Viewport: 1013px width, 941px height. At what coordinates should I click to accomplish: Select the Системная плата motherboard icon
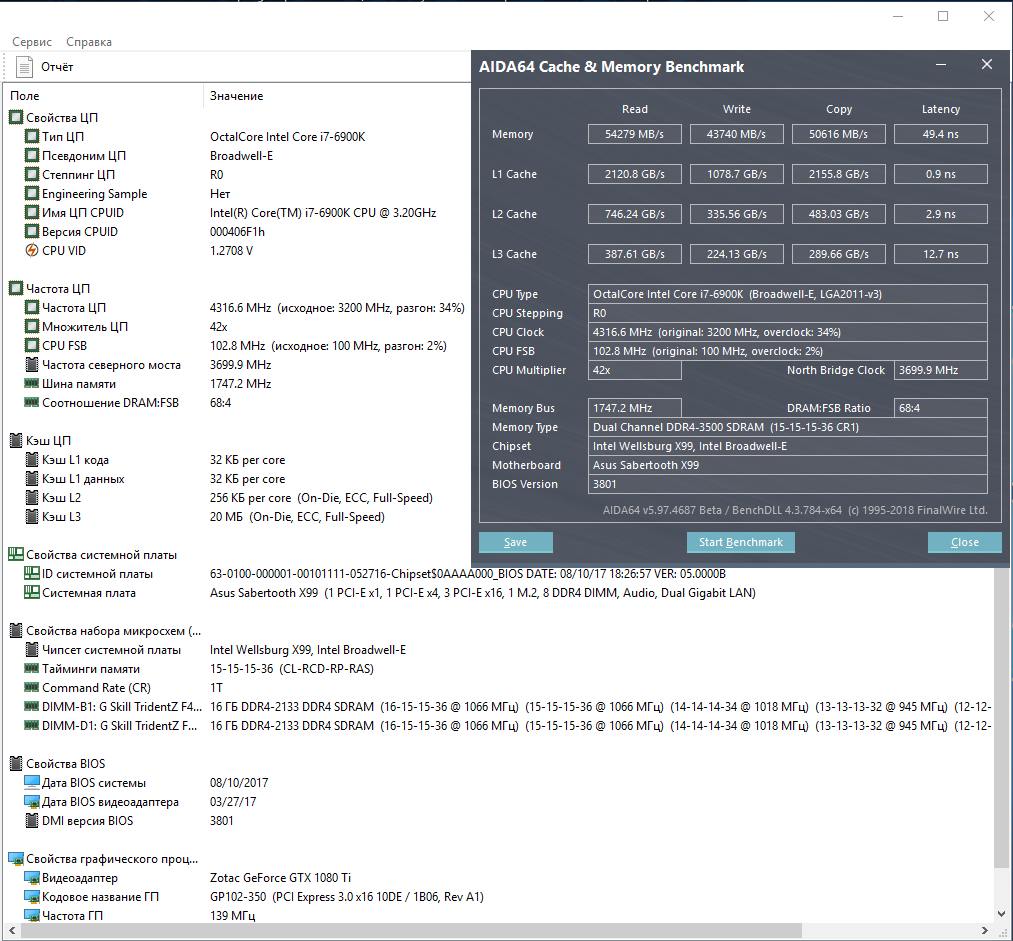click(32, 593)
